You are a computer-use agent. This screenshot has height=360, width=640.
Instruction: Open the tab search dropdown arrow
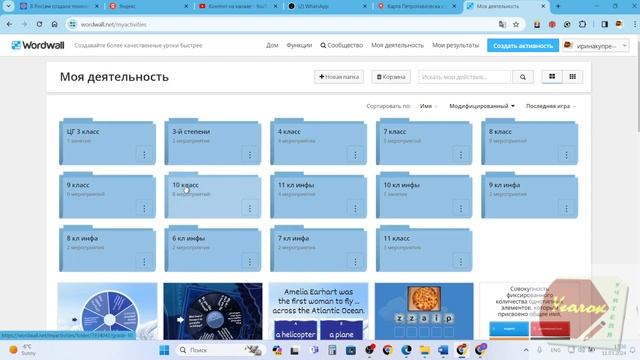(x=8, y=6)
